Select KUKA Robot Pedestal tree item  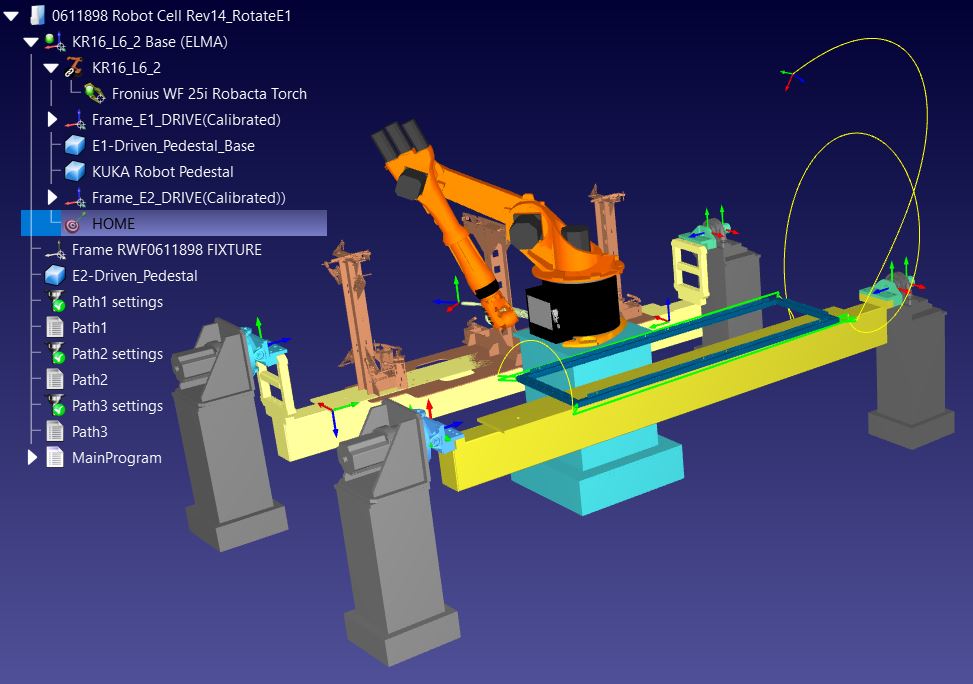(162, 172)
